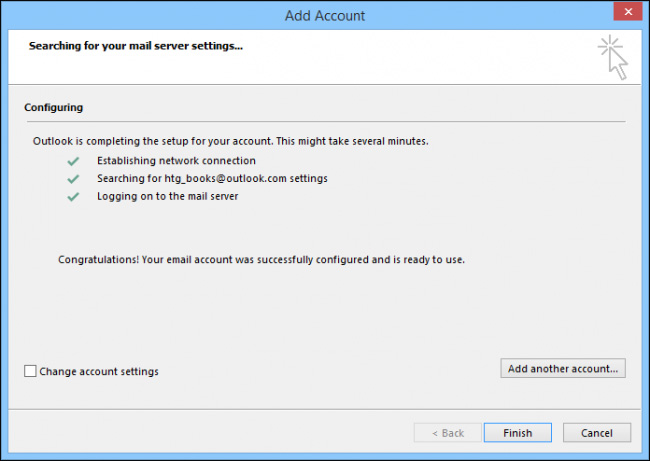Image resolution: width=650 pixels, height=461 pixels.
Task: Click the Searching for your mail server settings heading
Action: tap(135, 46)
